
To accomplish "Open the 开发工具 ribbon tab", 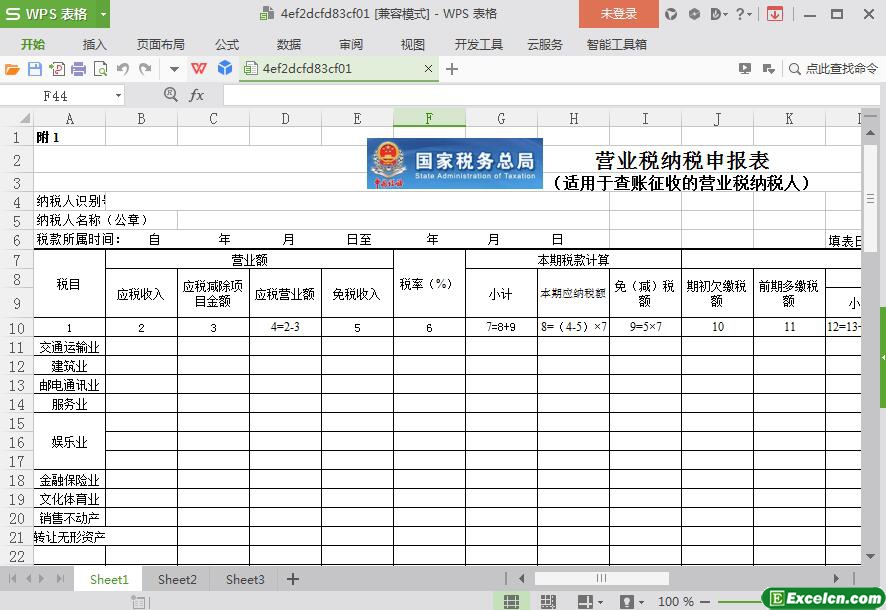I will [x=479, y=44].
